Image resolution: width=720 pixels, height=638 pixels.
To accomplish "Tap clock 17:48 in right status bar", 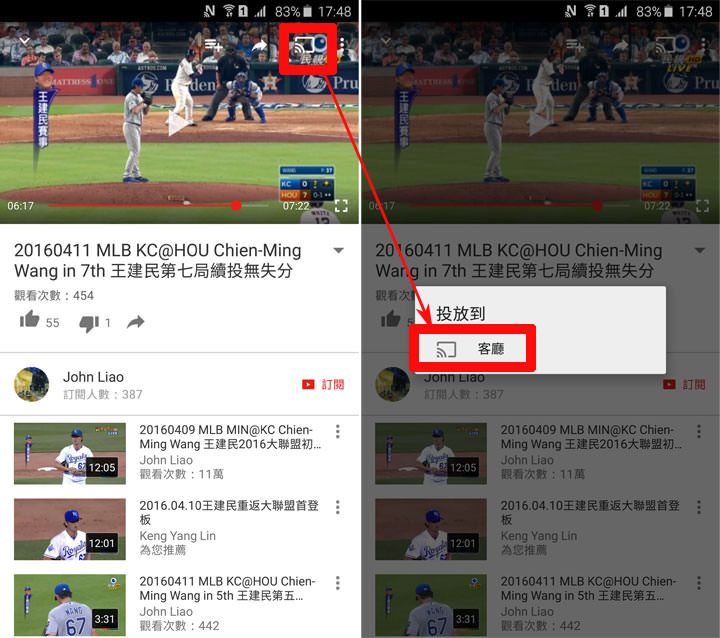I will click(696, 11).
